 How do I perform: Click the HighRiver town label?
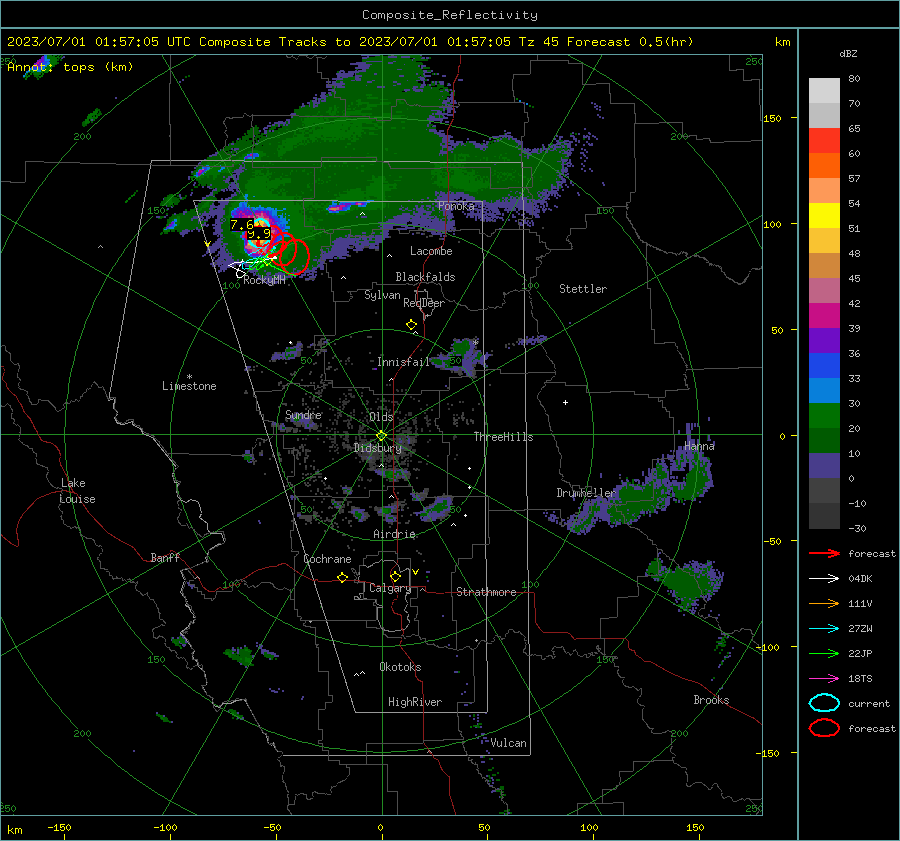(415, 702)
